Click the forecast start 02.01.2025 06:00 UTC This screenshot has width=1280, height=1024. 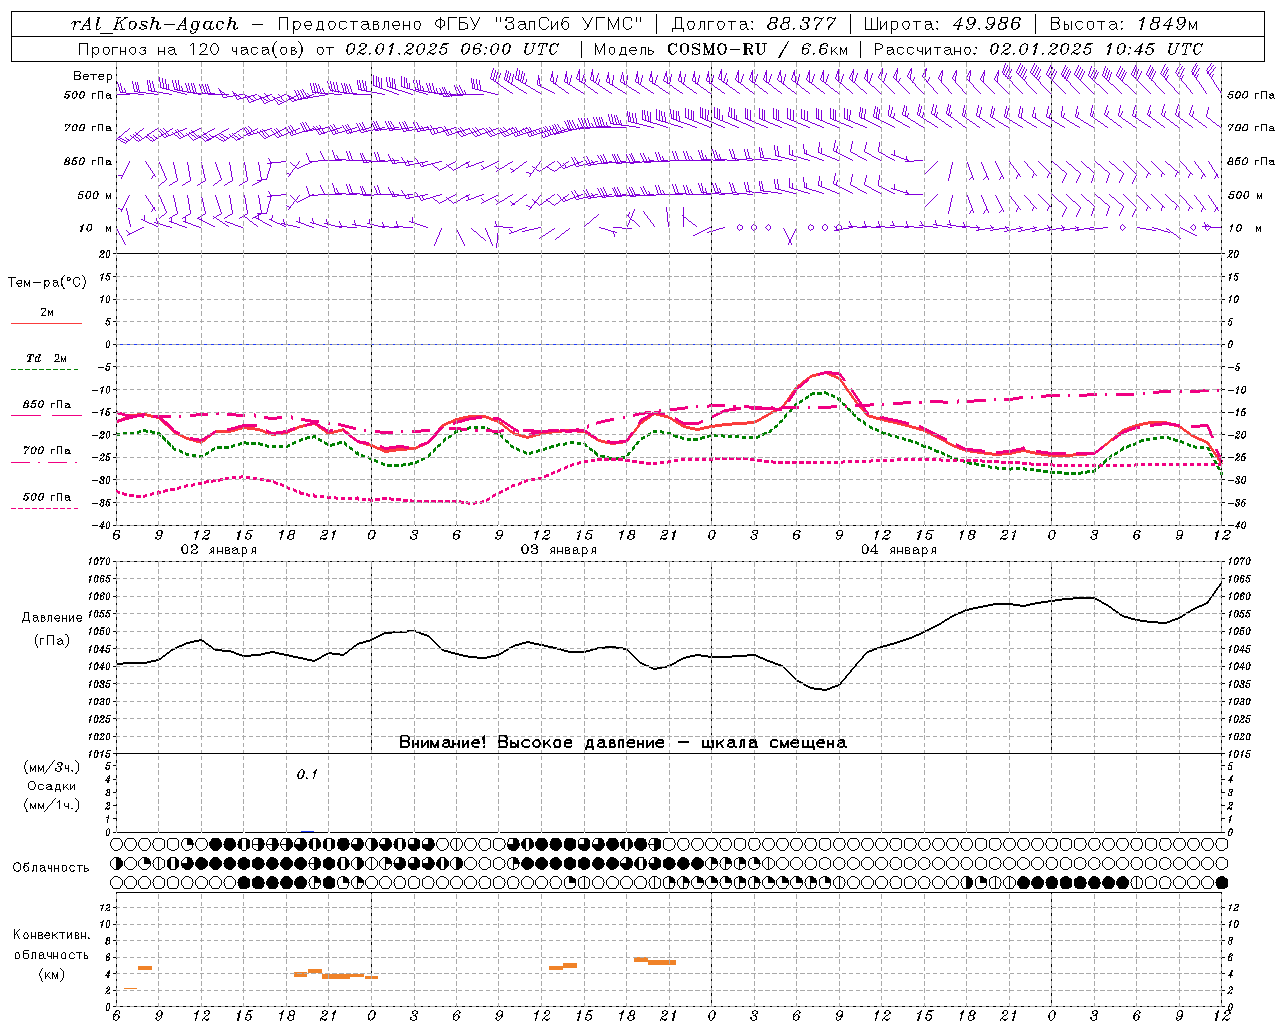[452, 49]
